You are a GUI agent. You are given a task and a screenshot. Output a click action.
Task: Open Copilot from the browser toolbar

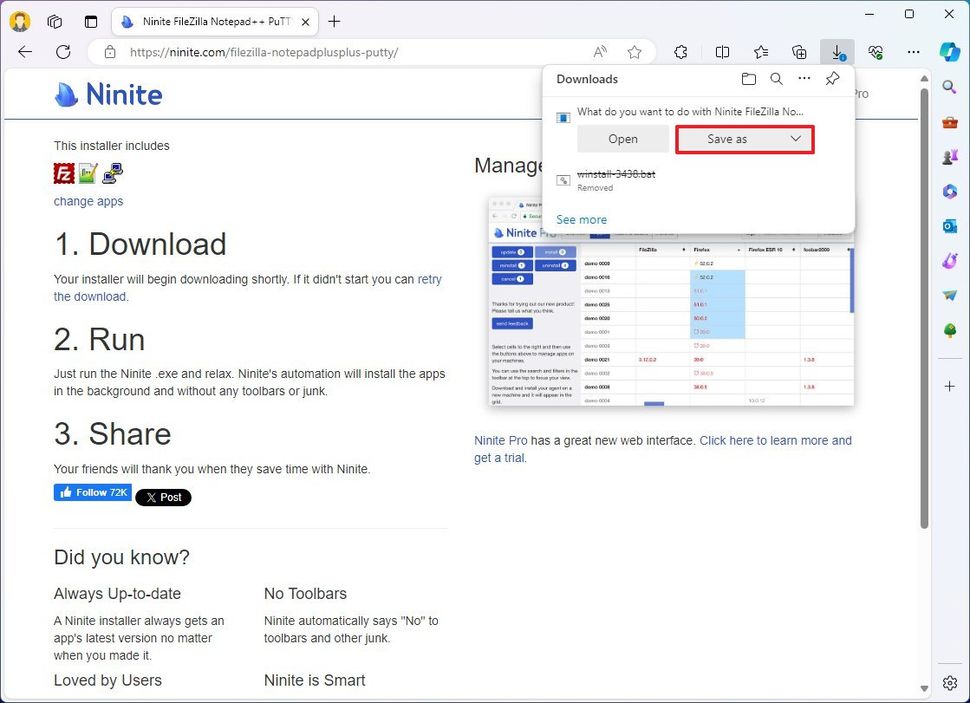(x=948, y=52)
